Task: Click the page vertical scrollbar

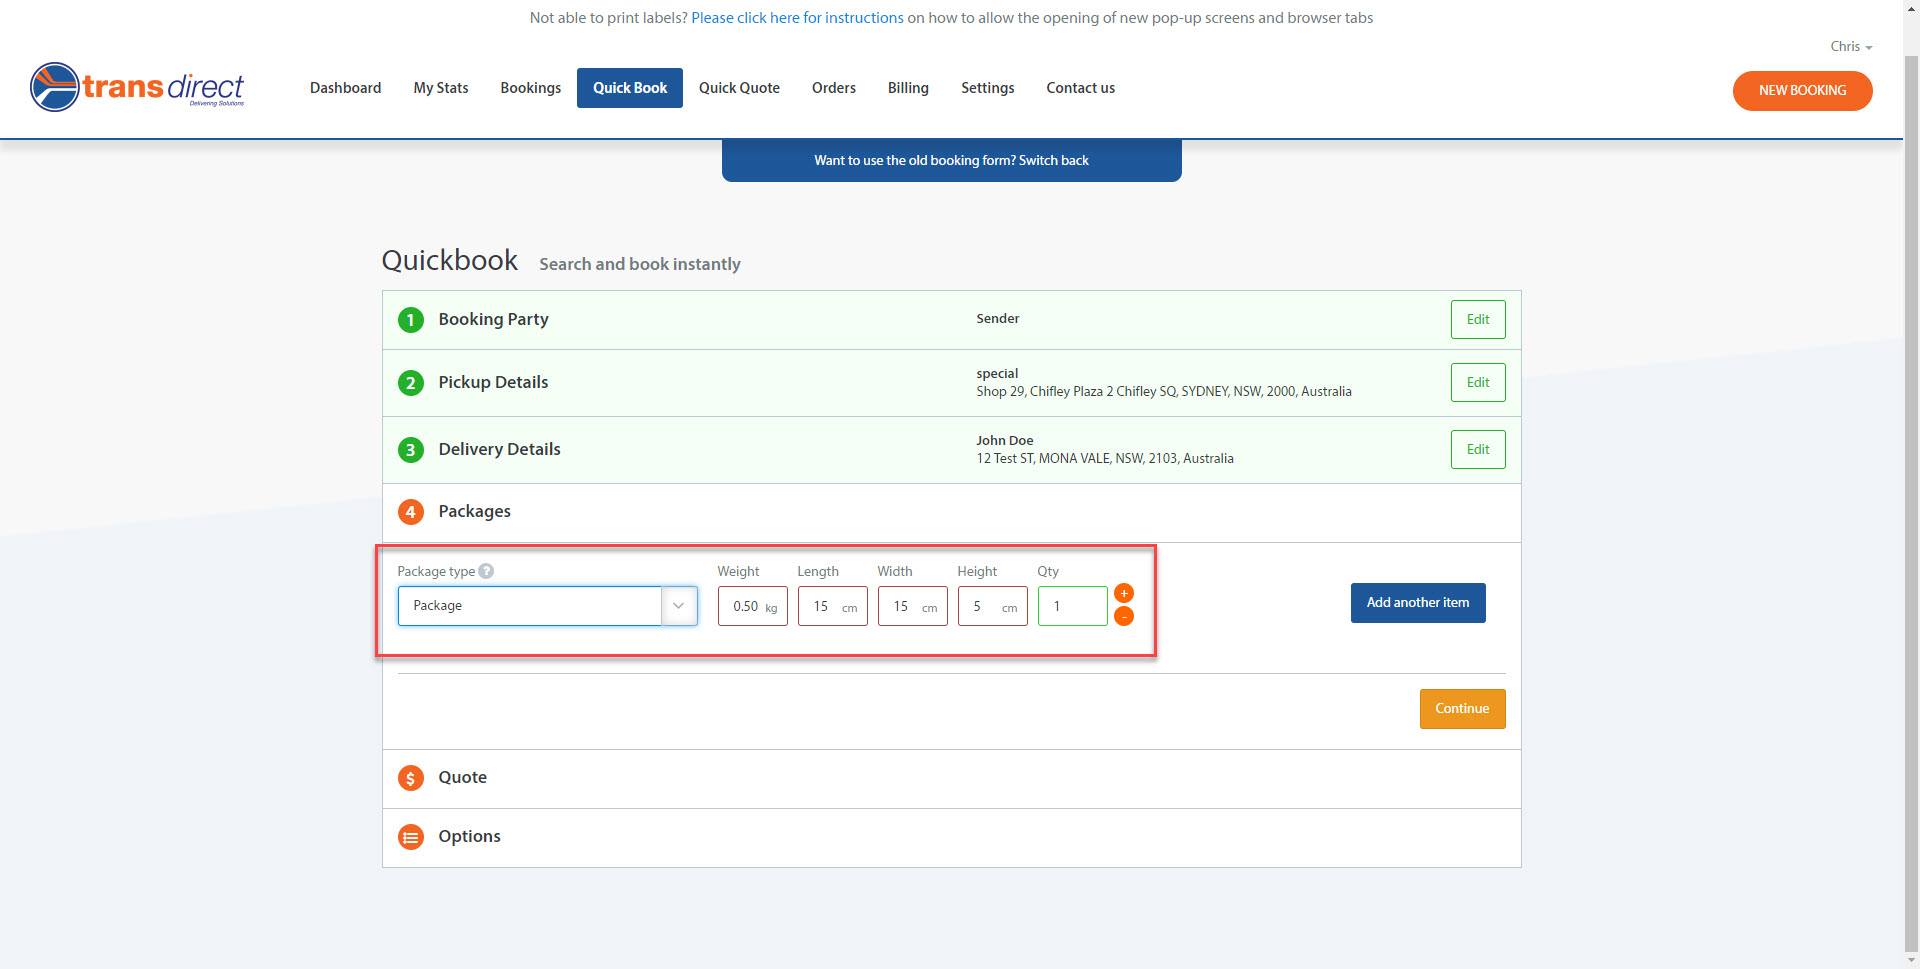Action: 1911,500
